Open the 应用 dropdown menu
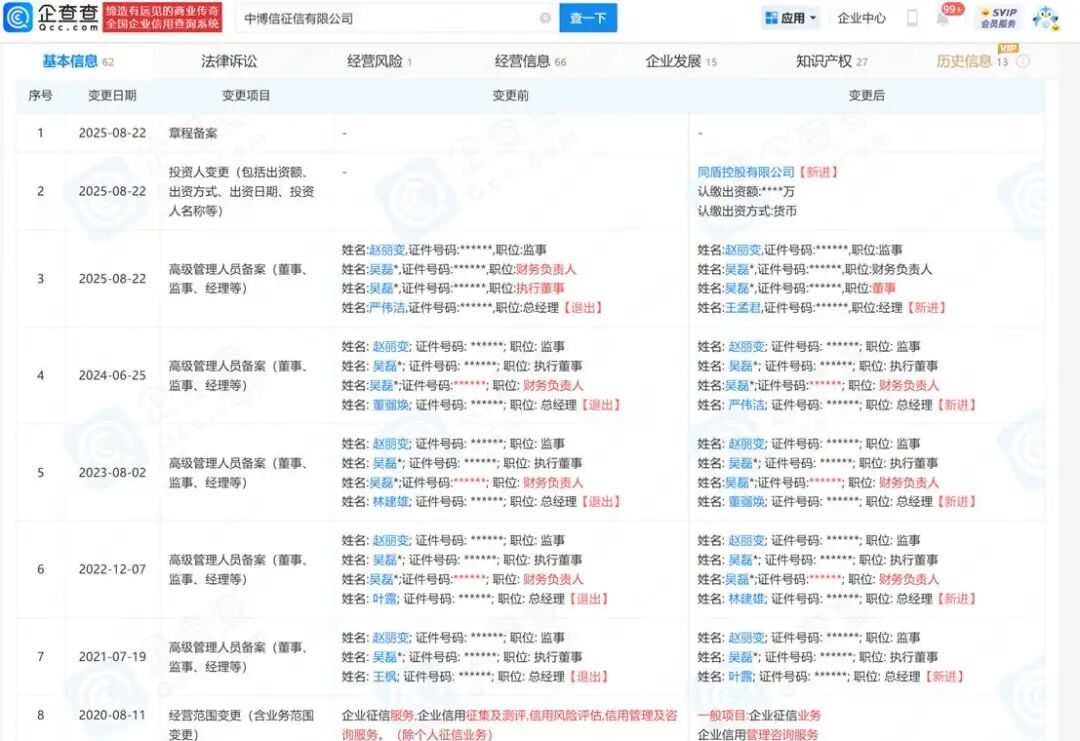Viewport: 1080px width, 741px height. (791, 18)
